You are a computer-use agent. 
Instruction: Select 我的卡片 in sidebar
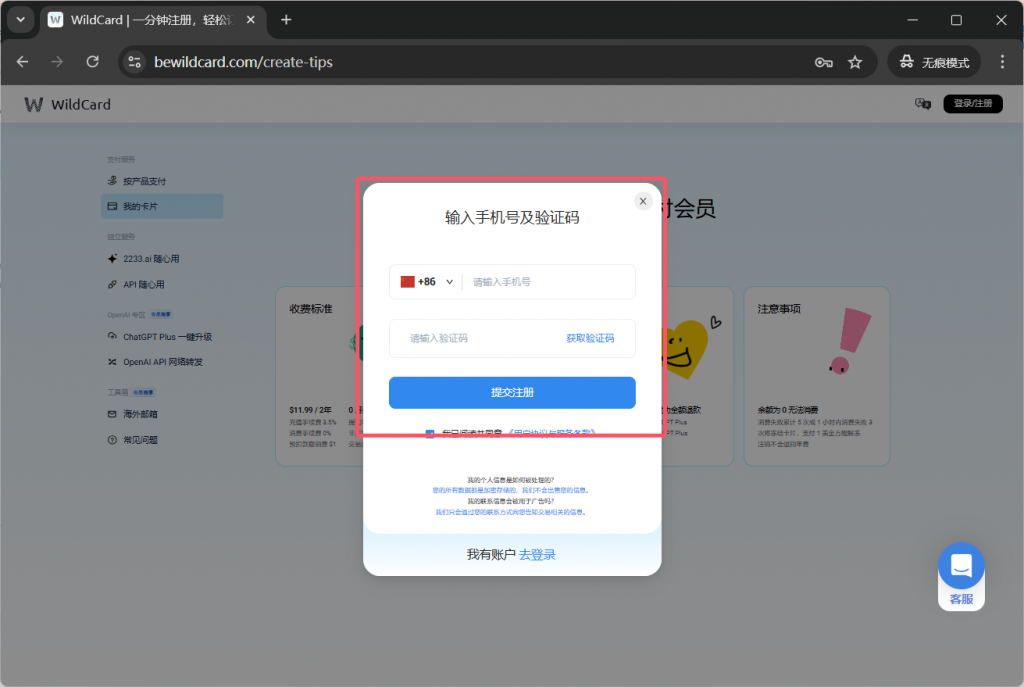162,206
